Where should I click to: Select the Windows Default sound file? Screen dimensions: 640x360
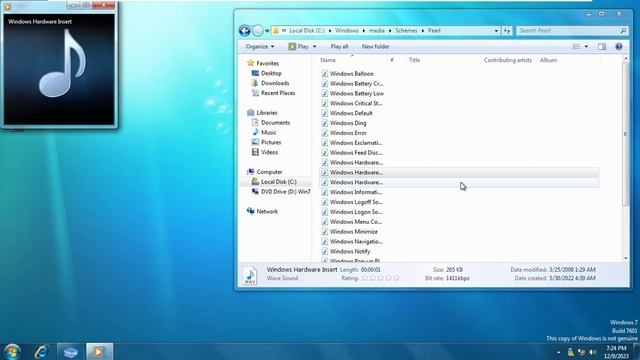[351, 113]
